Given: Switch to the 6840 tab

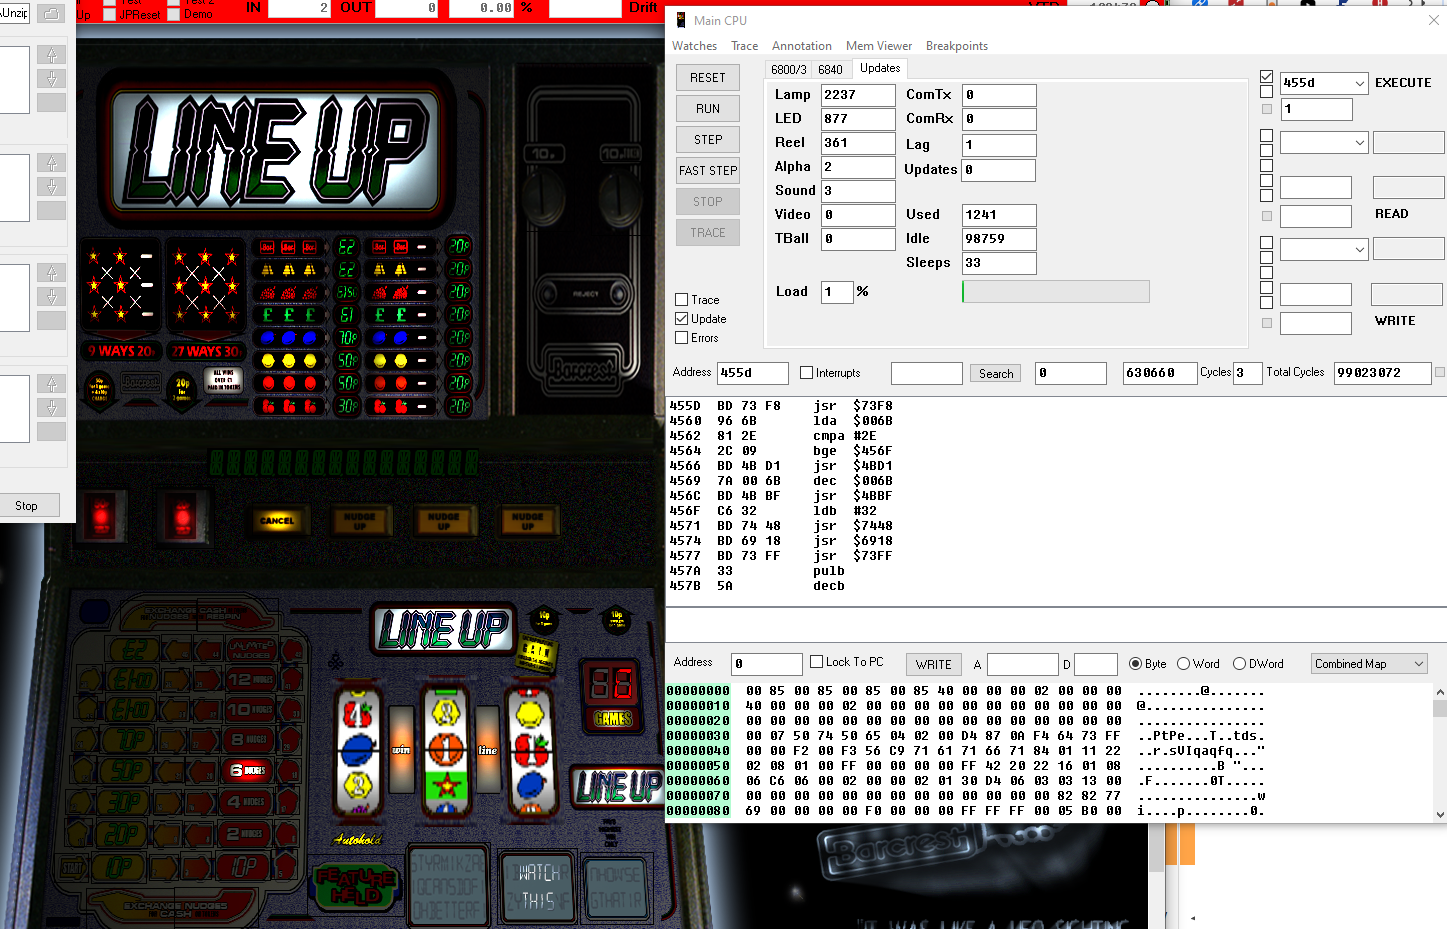Looking at the screenshot, I should (x=831, y=68).
